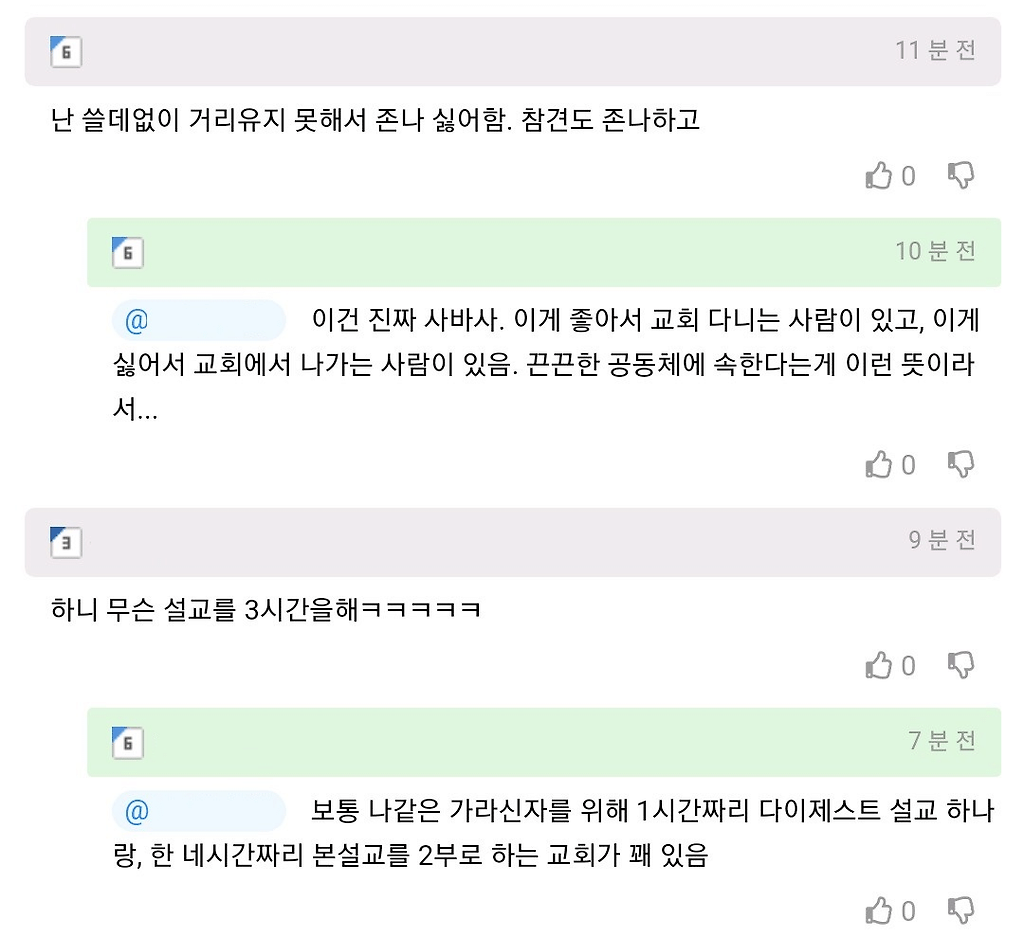Open level 6 badge on the 10 minutes ago reply
This screenshot has width=1024, height=937.
point(128,253)
